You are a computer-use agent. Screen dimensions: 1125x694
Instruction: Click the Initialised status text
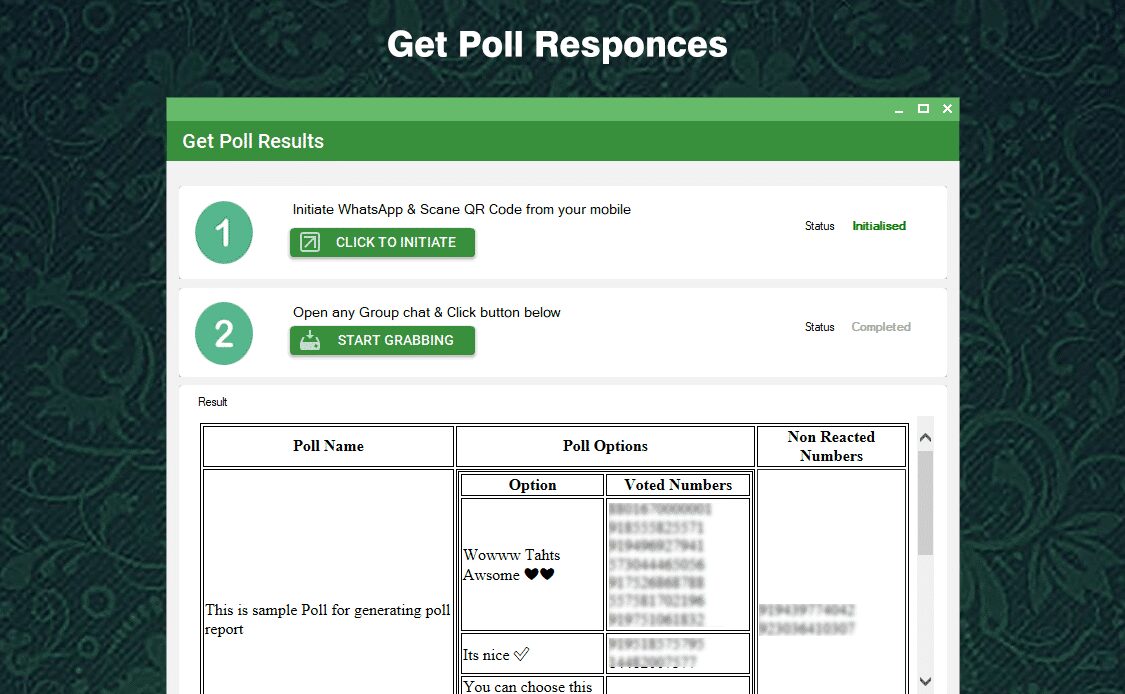(878, 226)
